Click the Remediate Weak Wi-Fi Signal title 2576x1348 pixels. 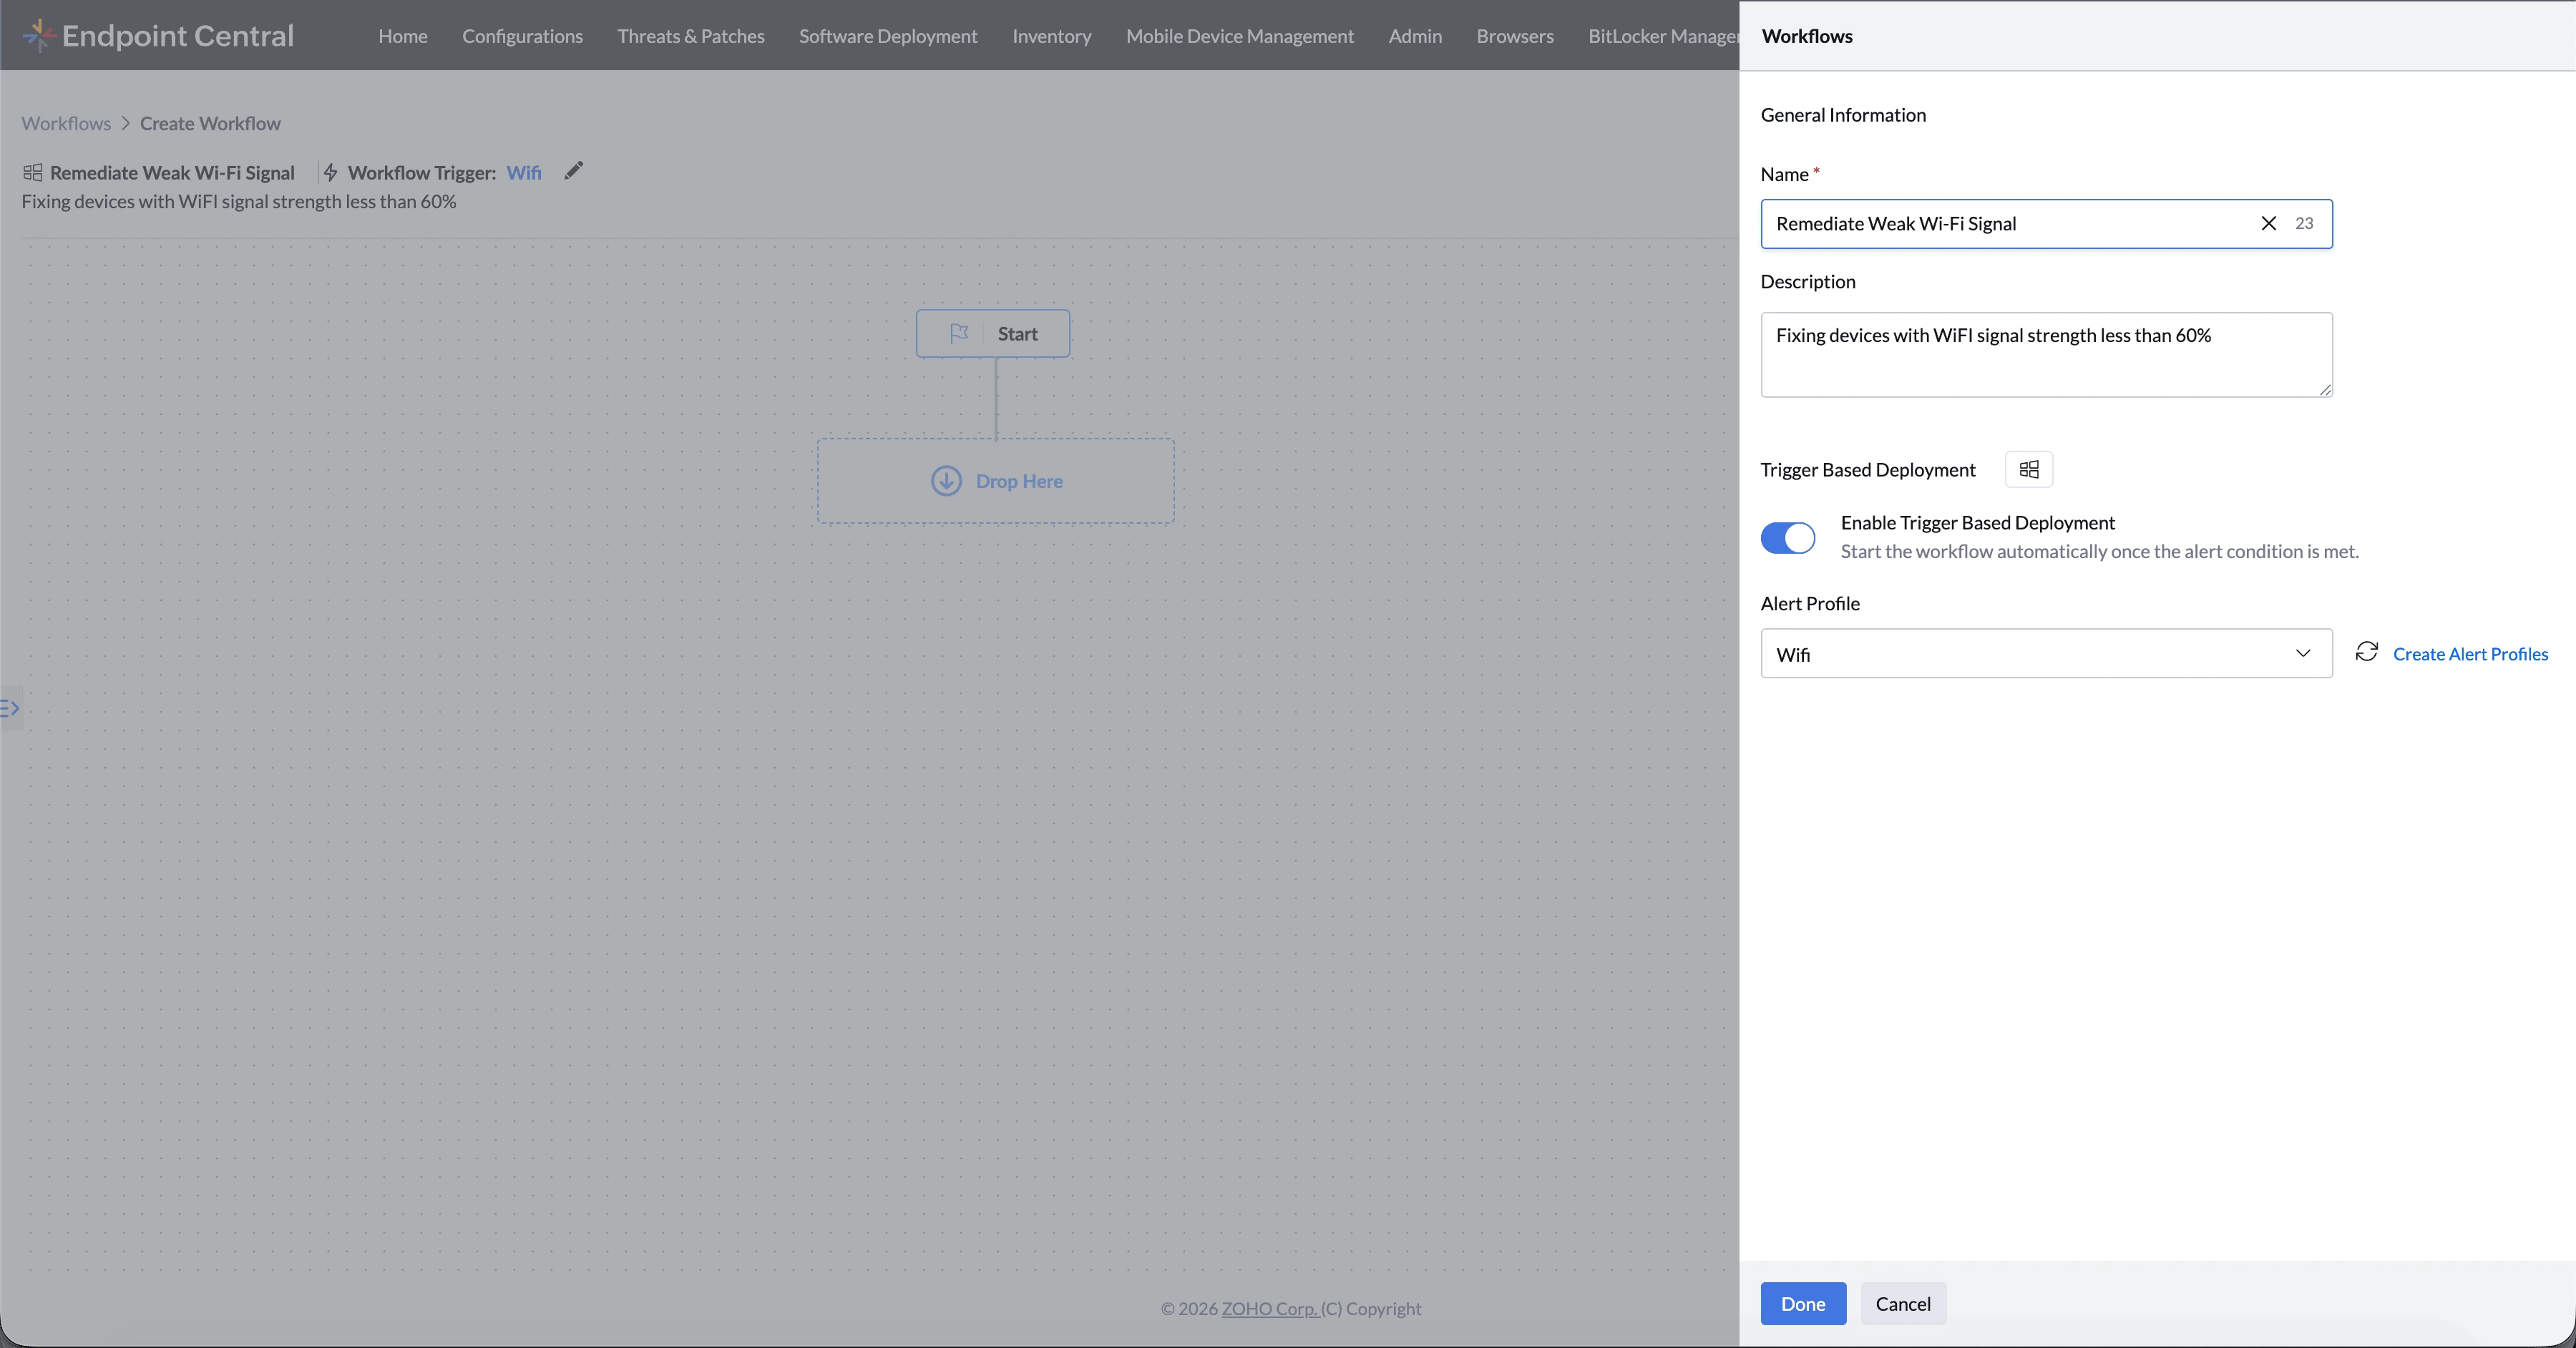pyautogui.click(x=172, y=172)
